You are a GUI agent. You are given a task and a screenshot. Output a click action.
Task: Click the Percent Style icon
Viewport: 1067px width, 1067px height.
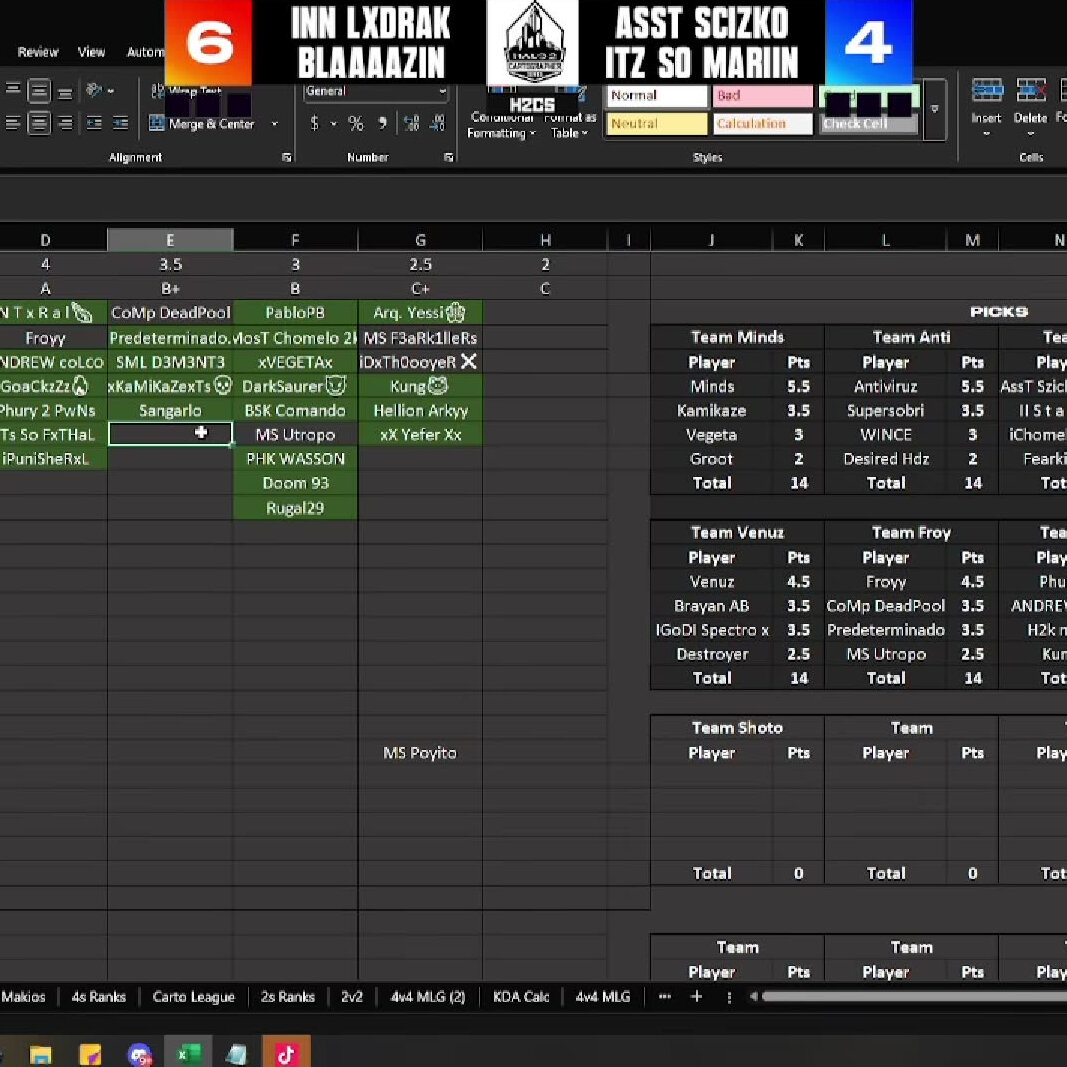pos(355,124)
